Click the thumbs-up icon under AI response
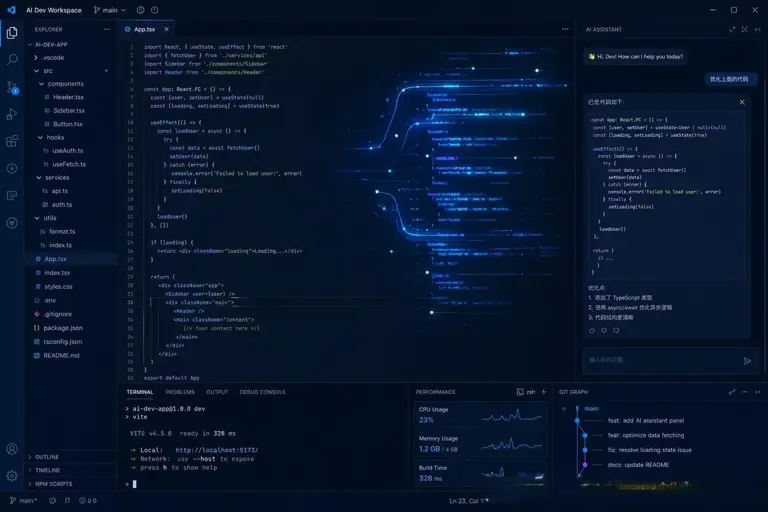Screen dimensions: 768x512 pyautogui.click(x=592, y=331)
